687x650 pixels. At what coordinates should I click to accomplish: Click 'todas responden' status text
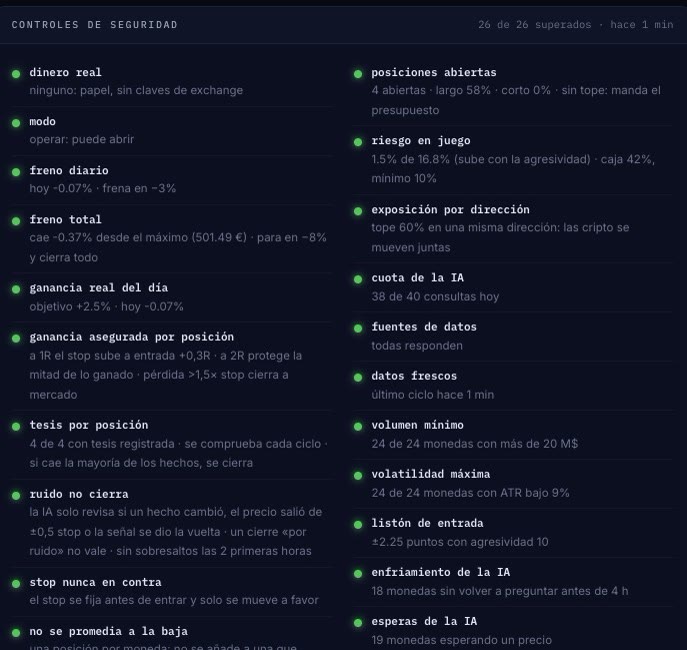click(417, 346)
